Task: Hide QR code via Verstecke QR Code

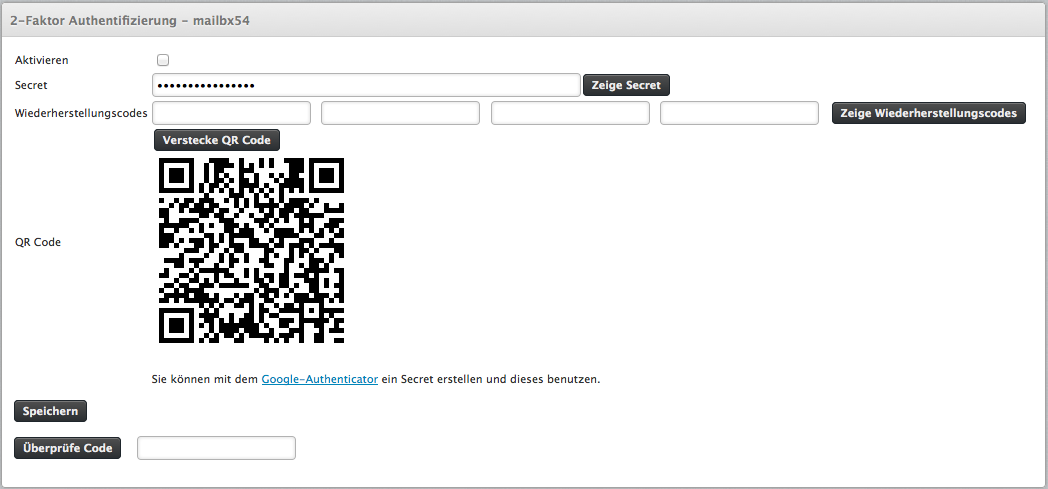Action: pyautogui.click(x=217, y=140)
